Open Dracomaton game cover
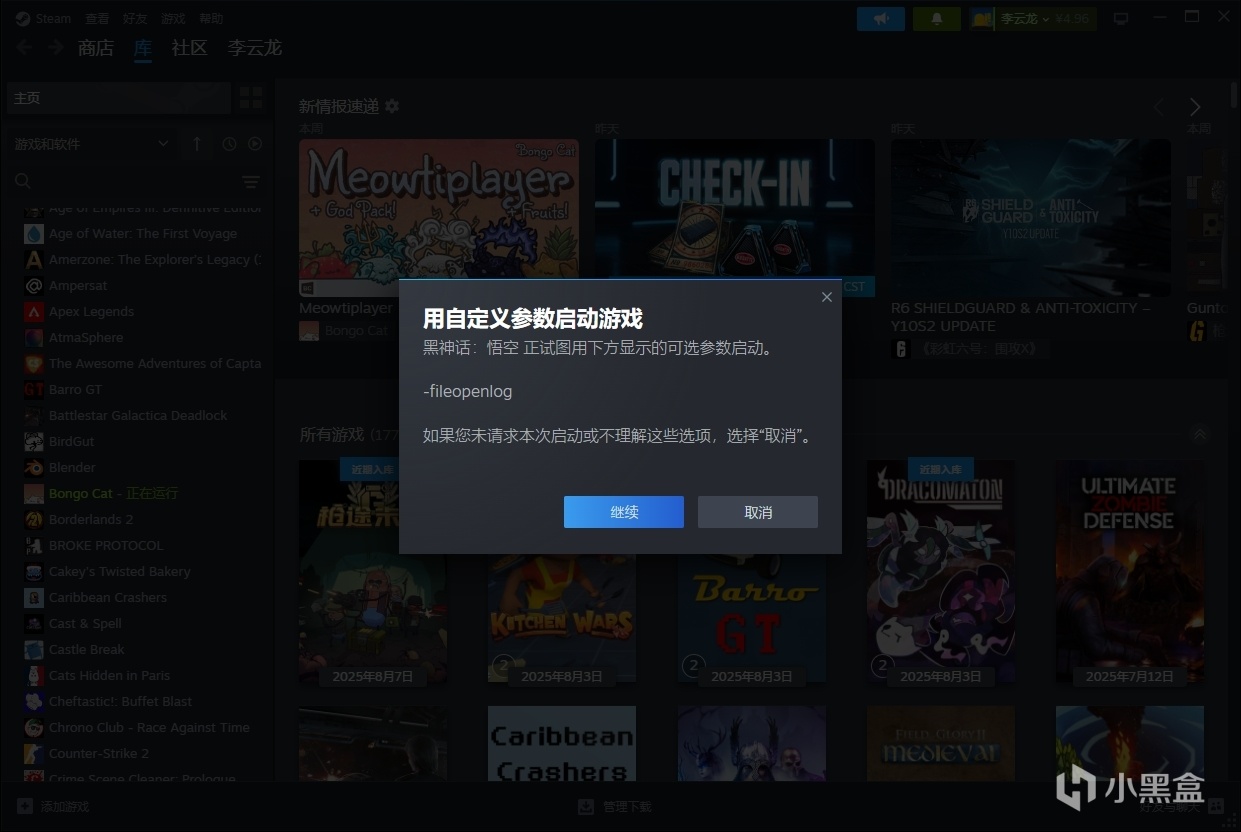This screenshot has height=832, width=1241. 940,571
